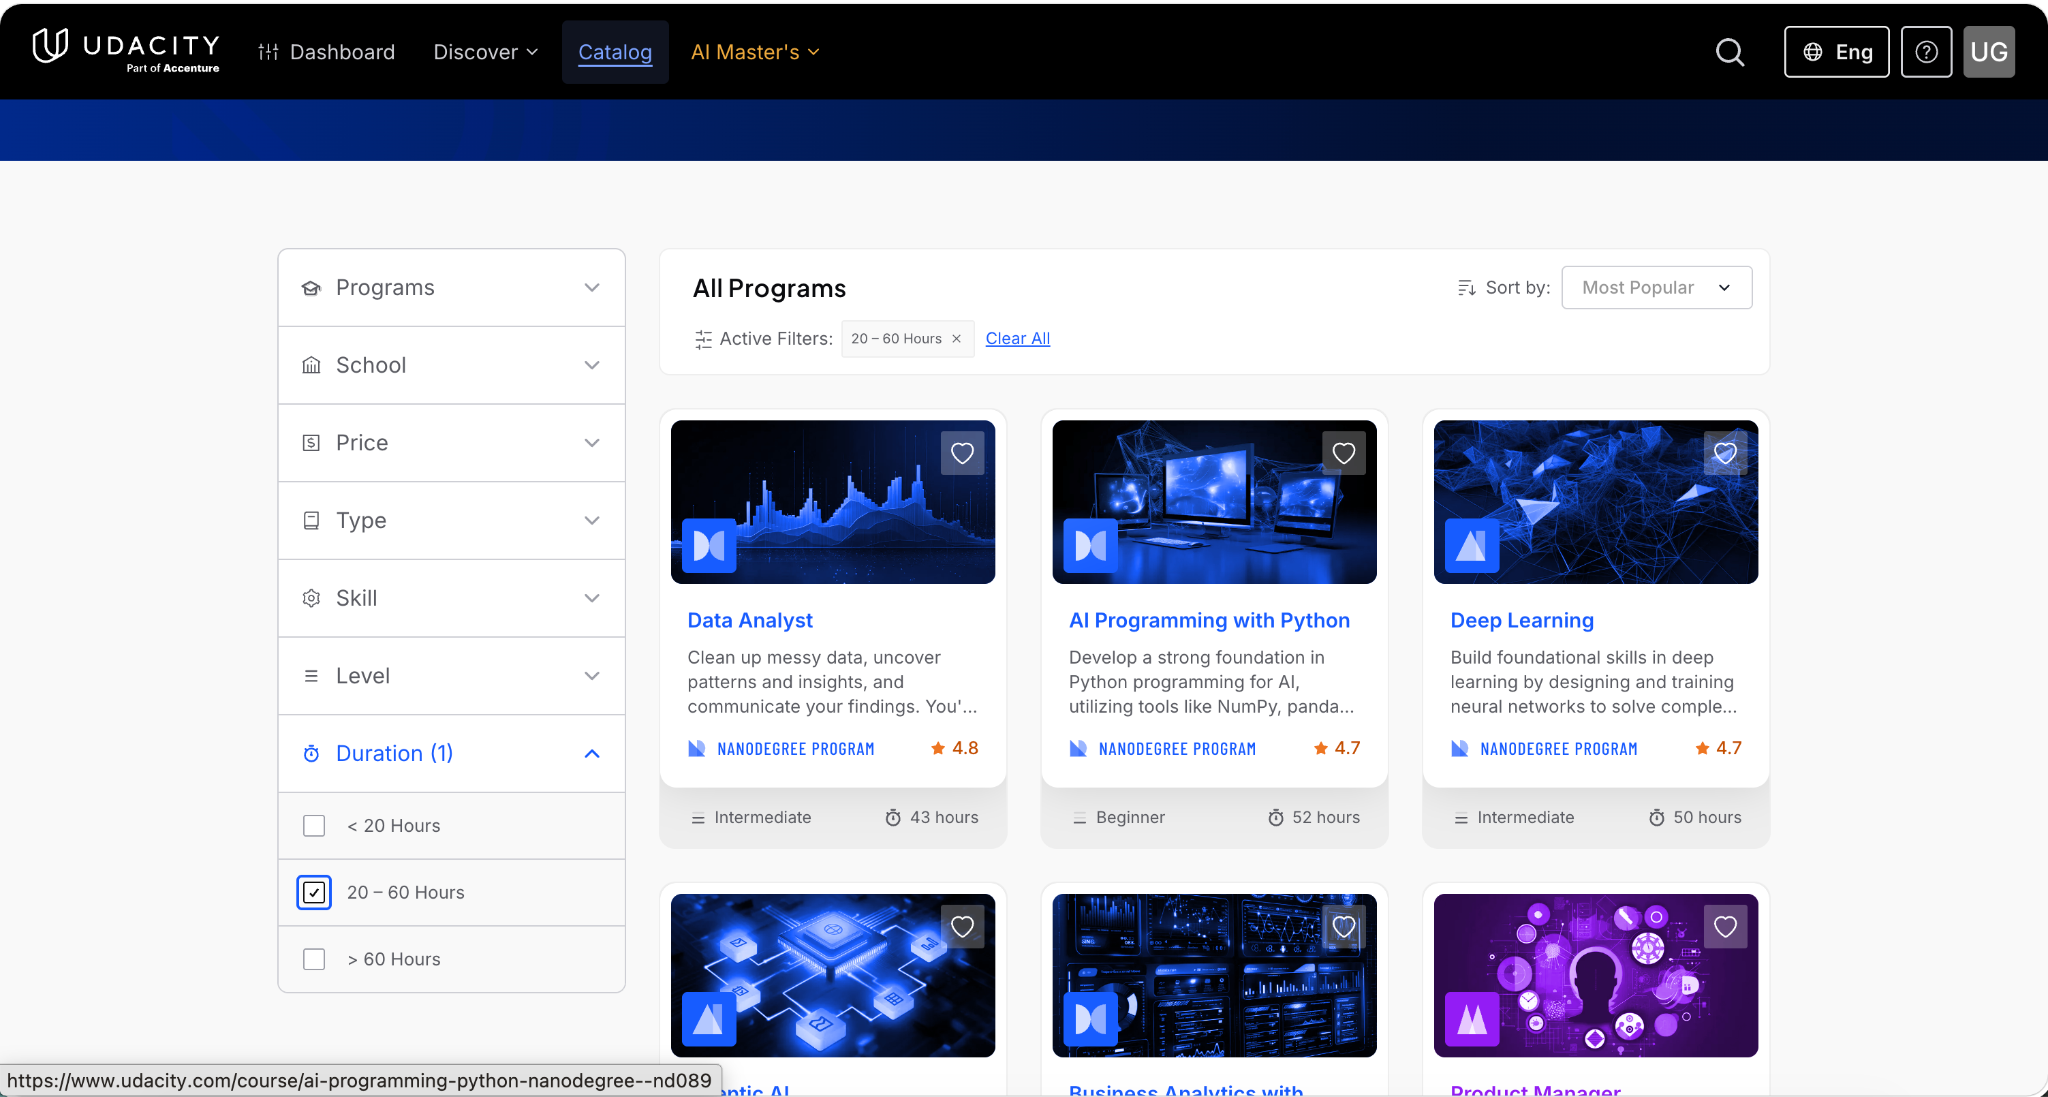
Task: Open the Deep Learning cover image
Action: click(x=1596, y=502)
